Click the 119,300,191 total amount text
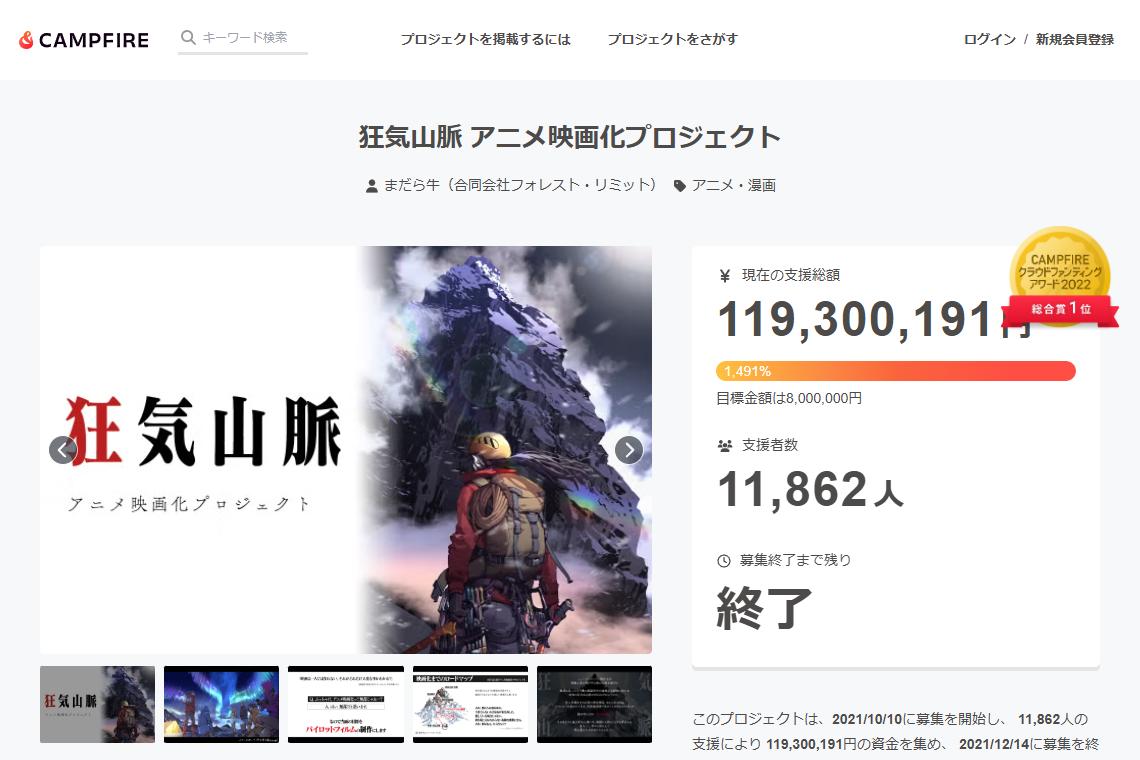Image resolution: width=1140 pixels, height=760 pixels. (855, 319)
